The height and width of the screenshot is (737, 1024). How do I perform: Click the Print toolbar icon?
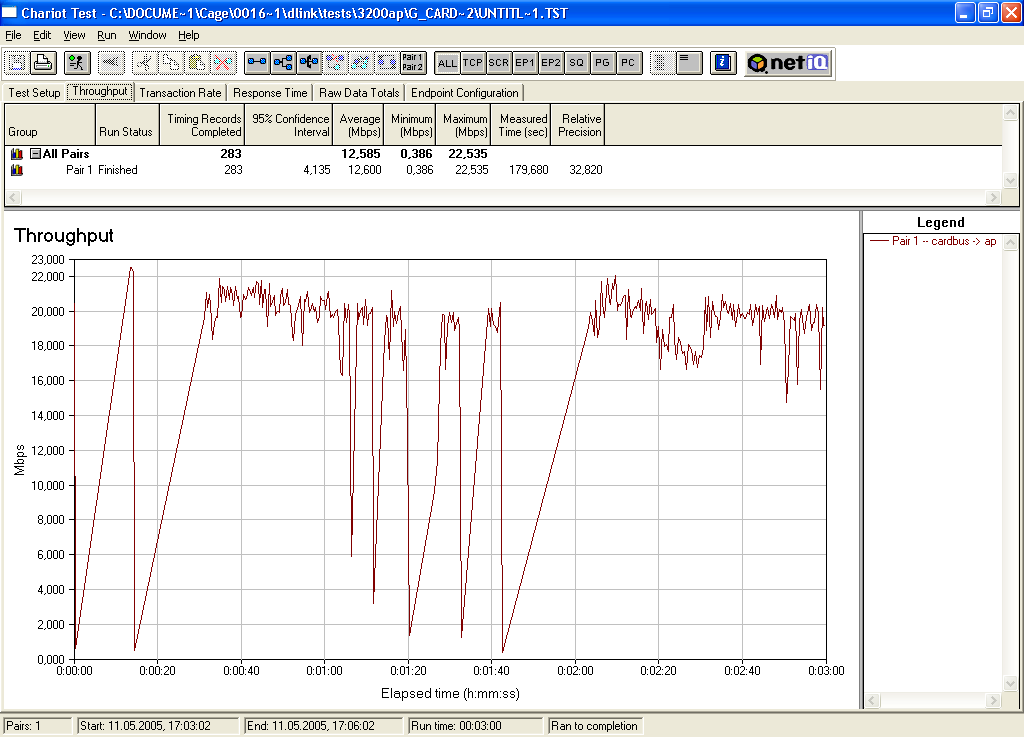(43, 63)
